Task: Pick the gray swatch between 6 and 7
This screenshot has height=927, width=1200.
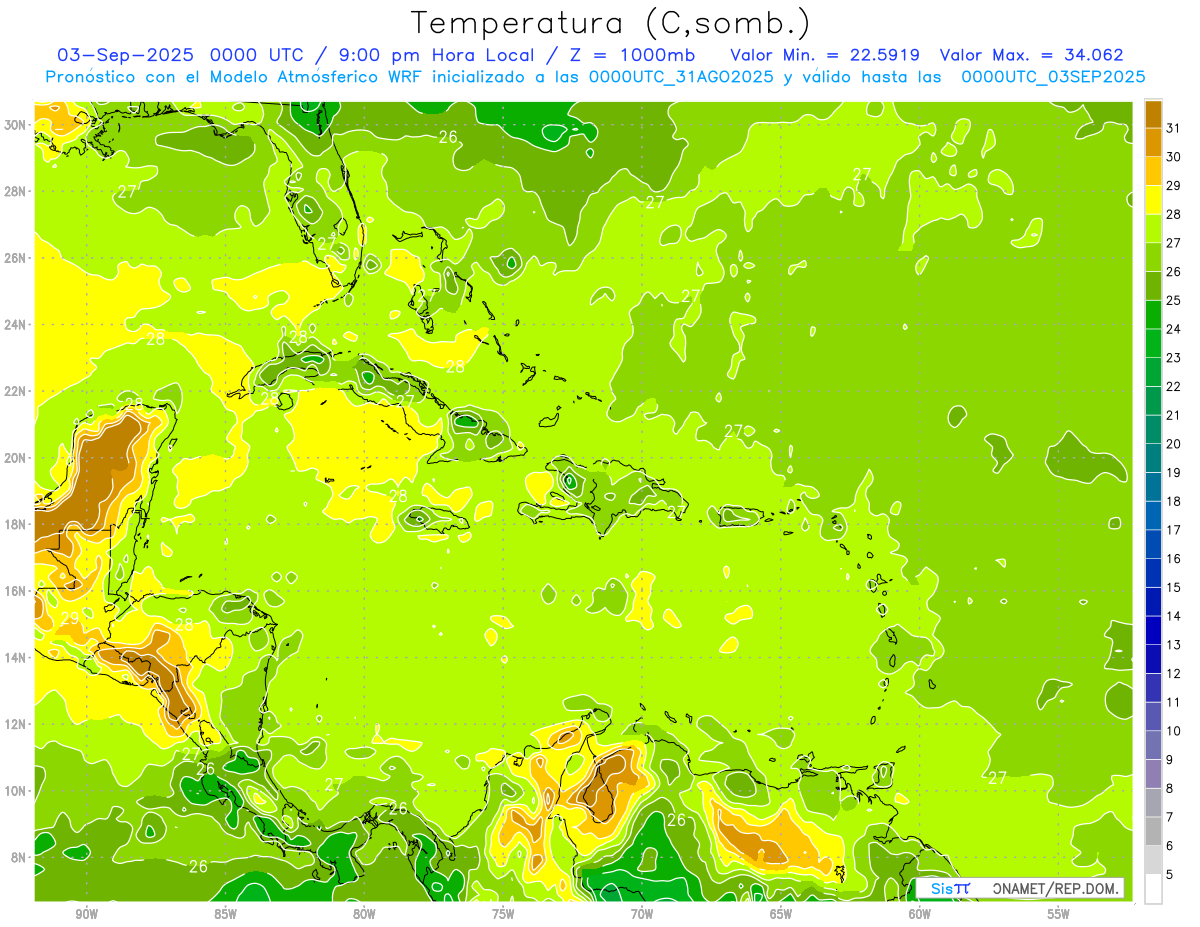Action: pyautogui.click(x=1153, y=831)
